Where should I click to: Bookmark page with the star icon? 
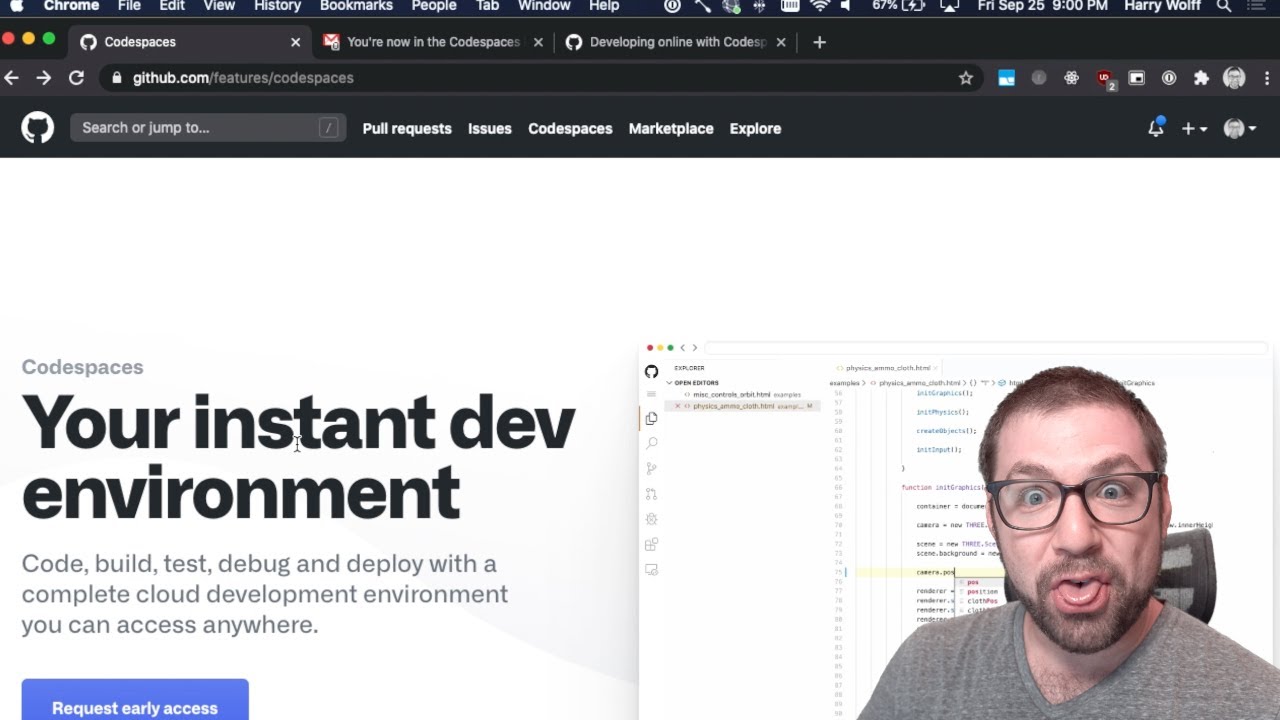(x=965, y=78)
